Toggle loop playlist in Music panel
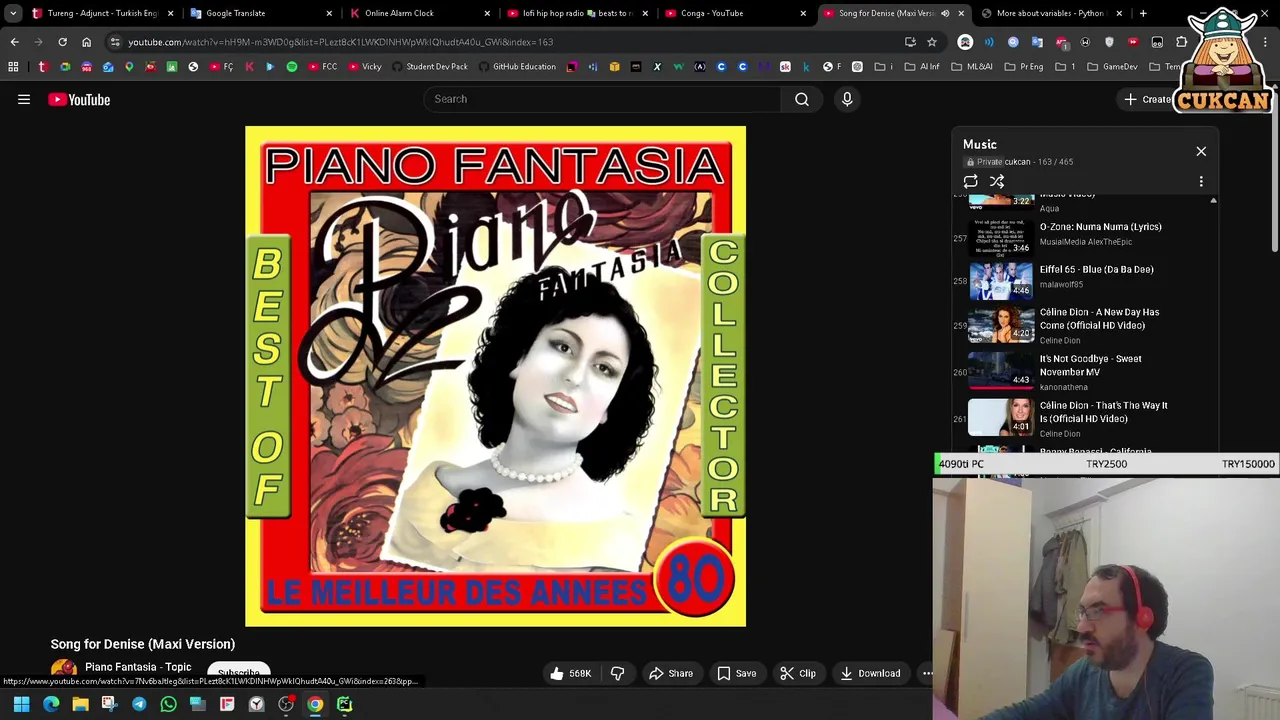The width and height of the screenshot is (1280, 720). [x=970, y=181]
